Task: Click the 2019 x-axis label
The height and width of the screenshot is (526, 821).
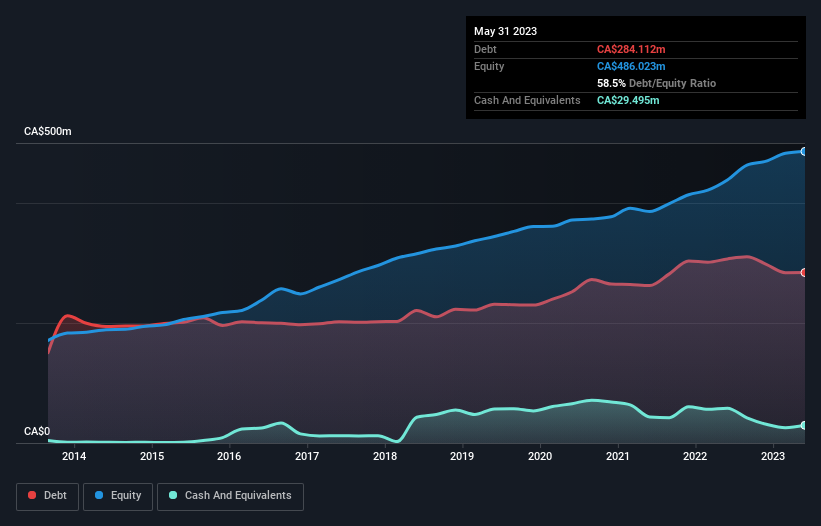Action: 462,456
